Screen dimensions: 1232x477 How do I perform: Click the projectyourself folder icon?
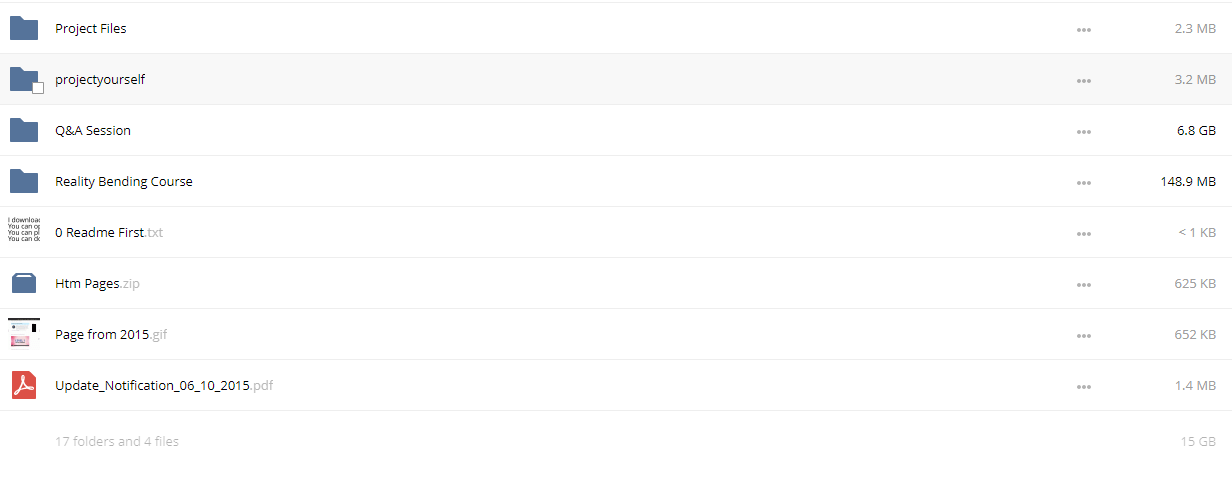point(24,79)
